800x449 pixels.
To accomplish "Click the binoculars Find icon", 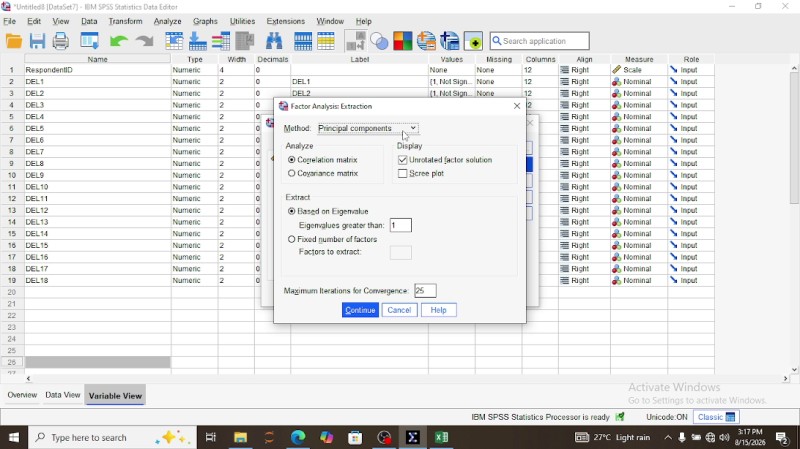I will 274,41.
